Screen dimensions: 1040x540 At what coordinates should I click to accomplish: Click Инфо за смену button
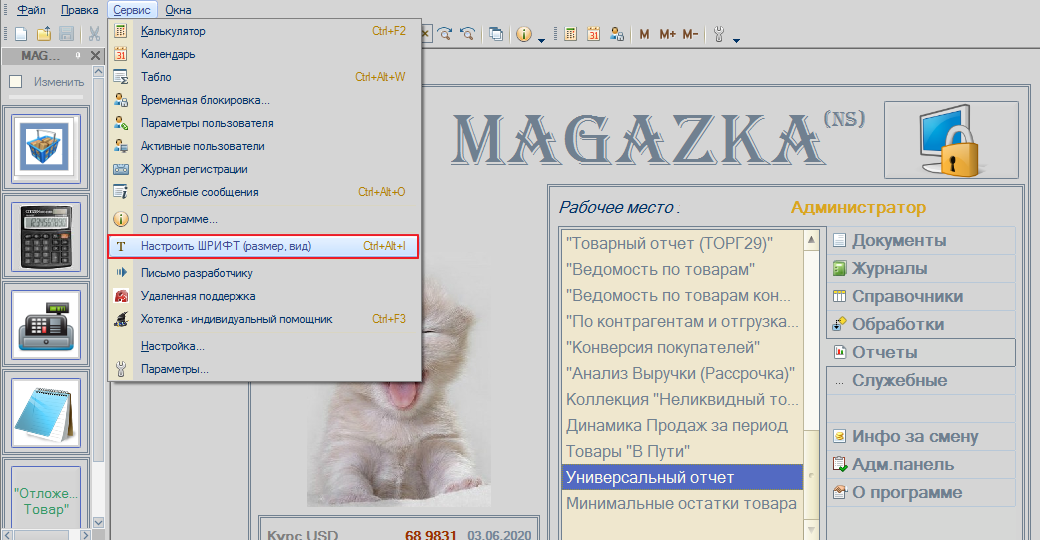[921, 437]
